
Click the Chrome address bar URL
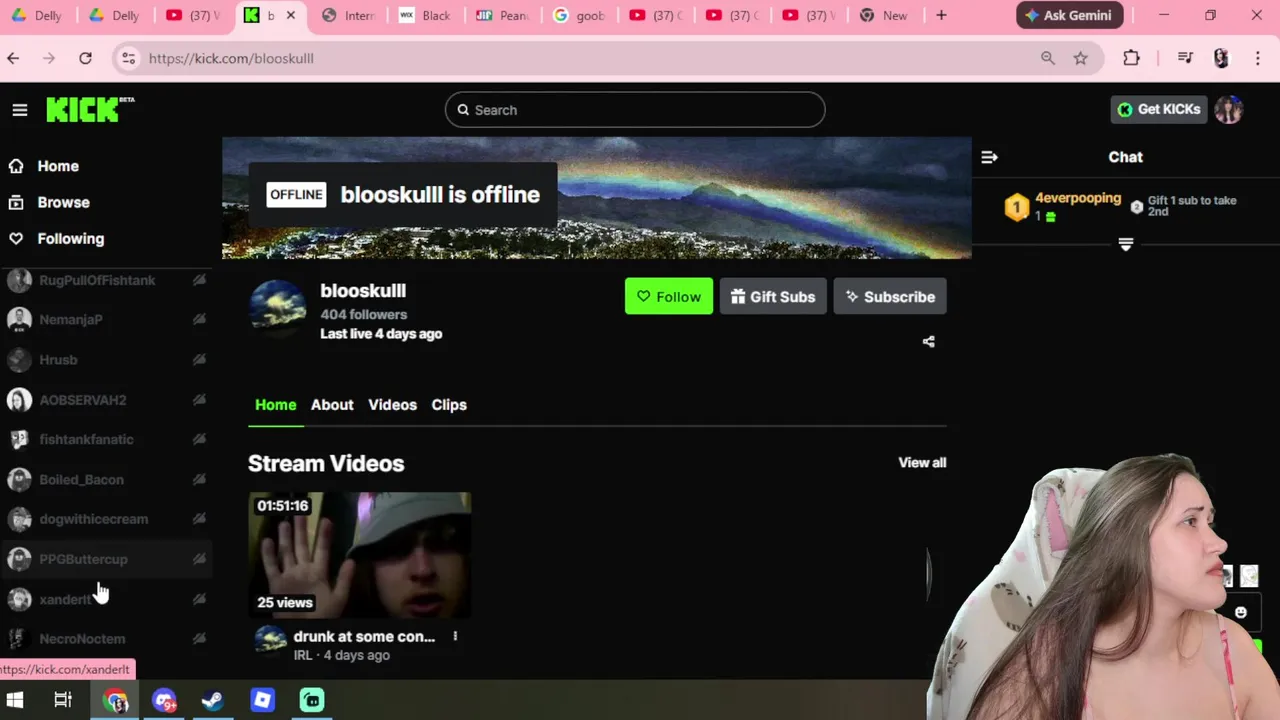pyautogui.click(x=231, y=58)
